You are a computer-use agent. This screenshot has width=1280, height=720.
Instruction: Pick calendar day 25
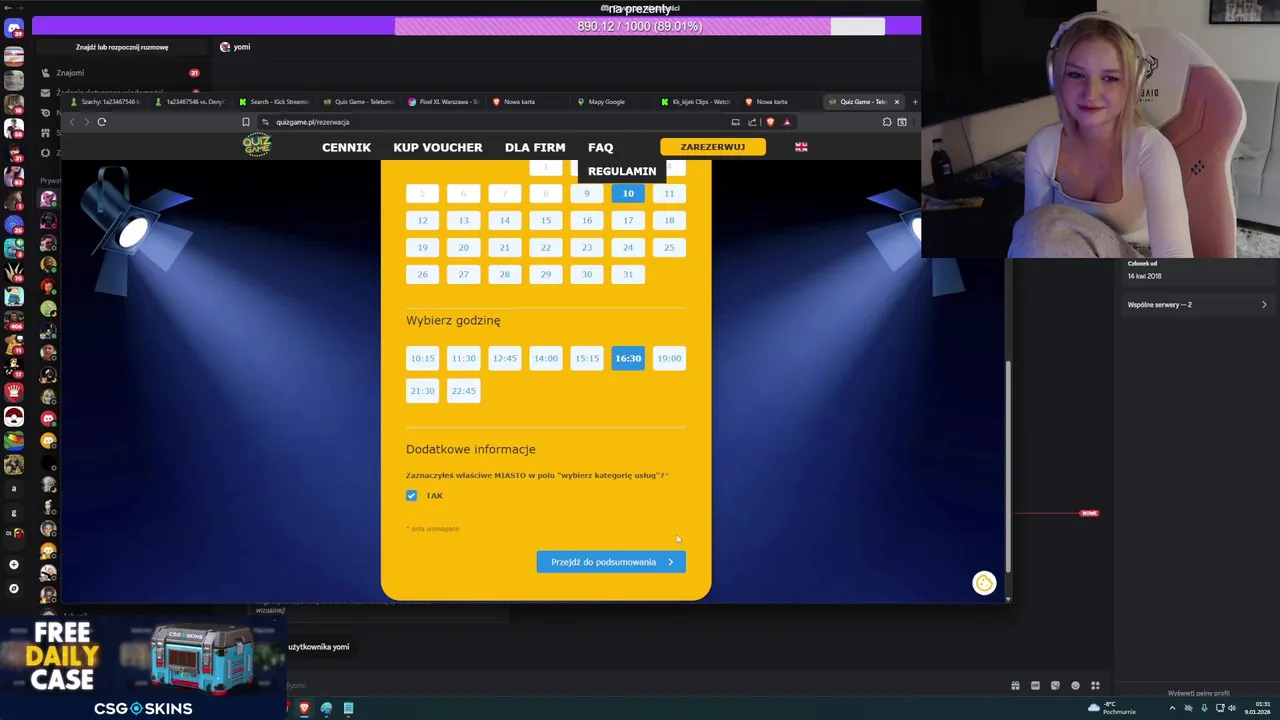(669, 248)
